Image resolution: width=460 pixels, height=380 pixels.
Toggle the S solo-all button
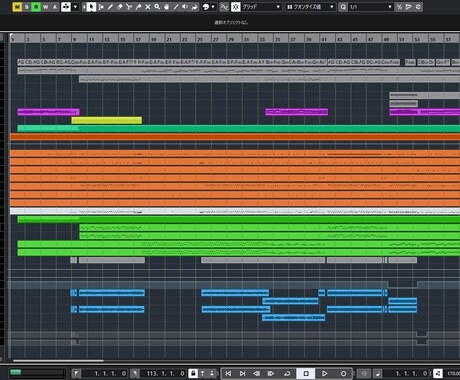pos(27,7)
